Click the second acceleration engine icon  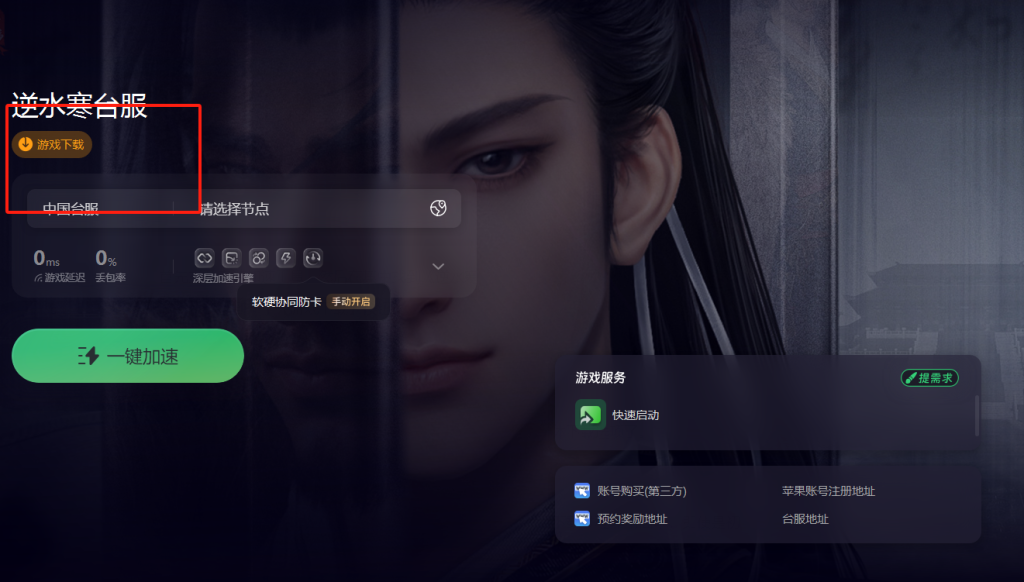[231, 258]
